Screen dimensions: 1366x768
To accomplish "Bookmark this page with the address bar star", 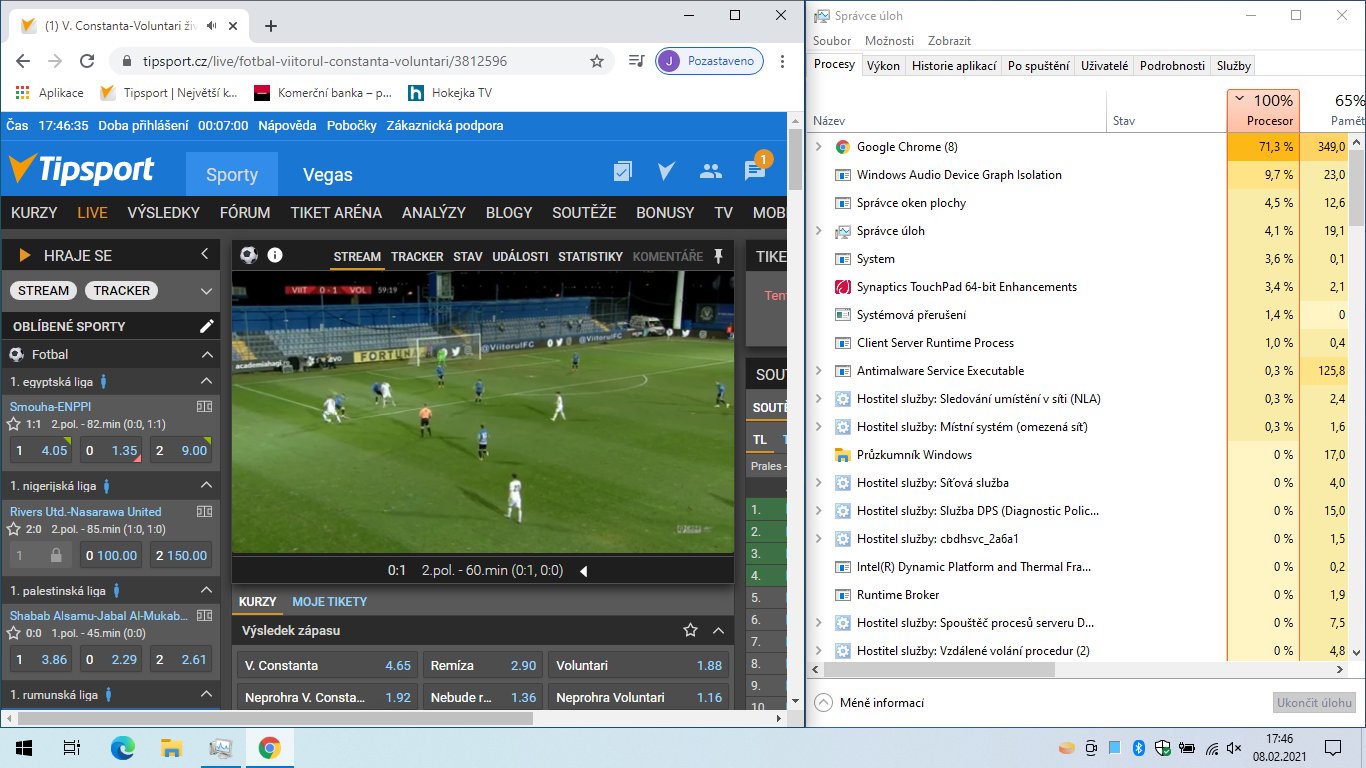I will tap(597, 61).
